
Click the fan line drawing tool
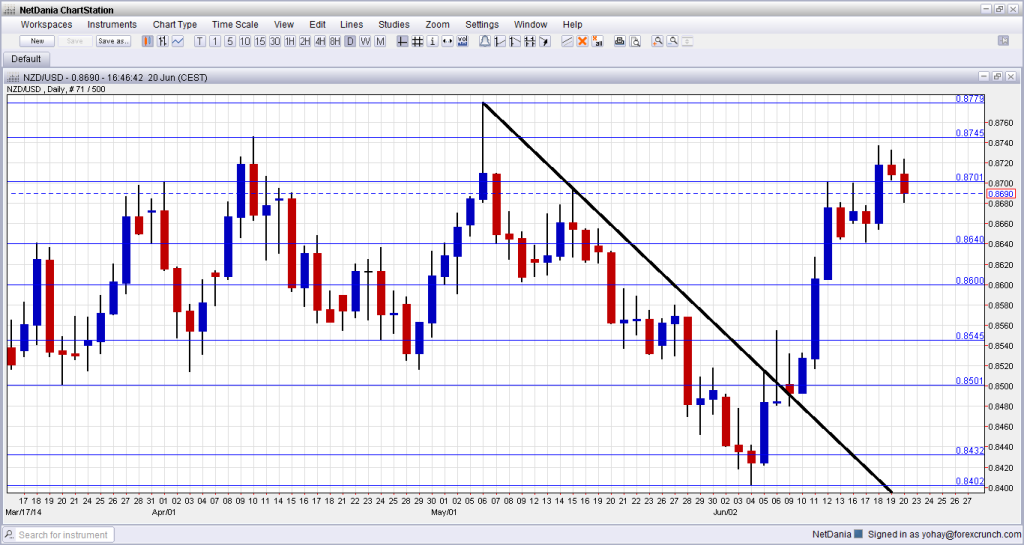[x=515, y=41]
